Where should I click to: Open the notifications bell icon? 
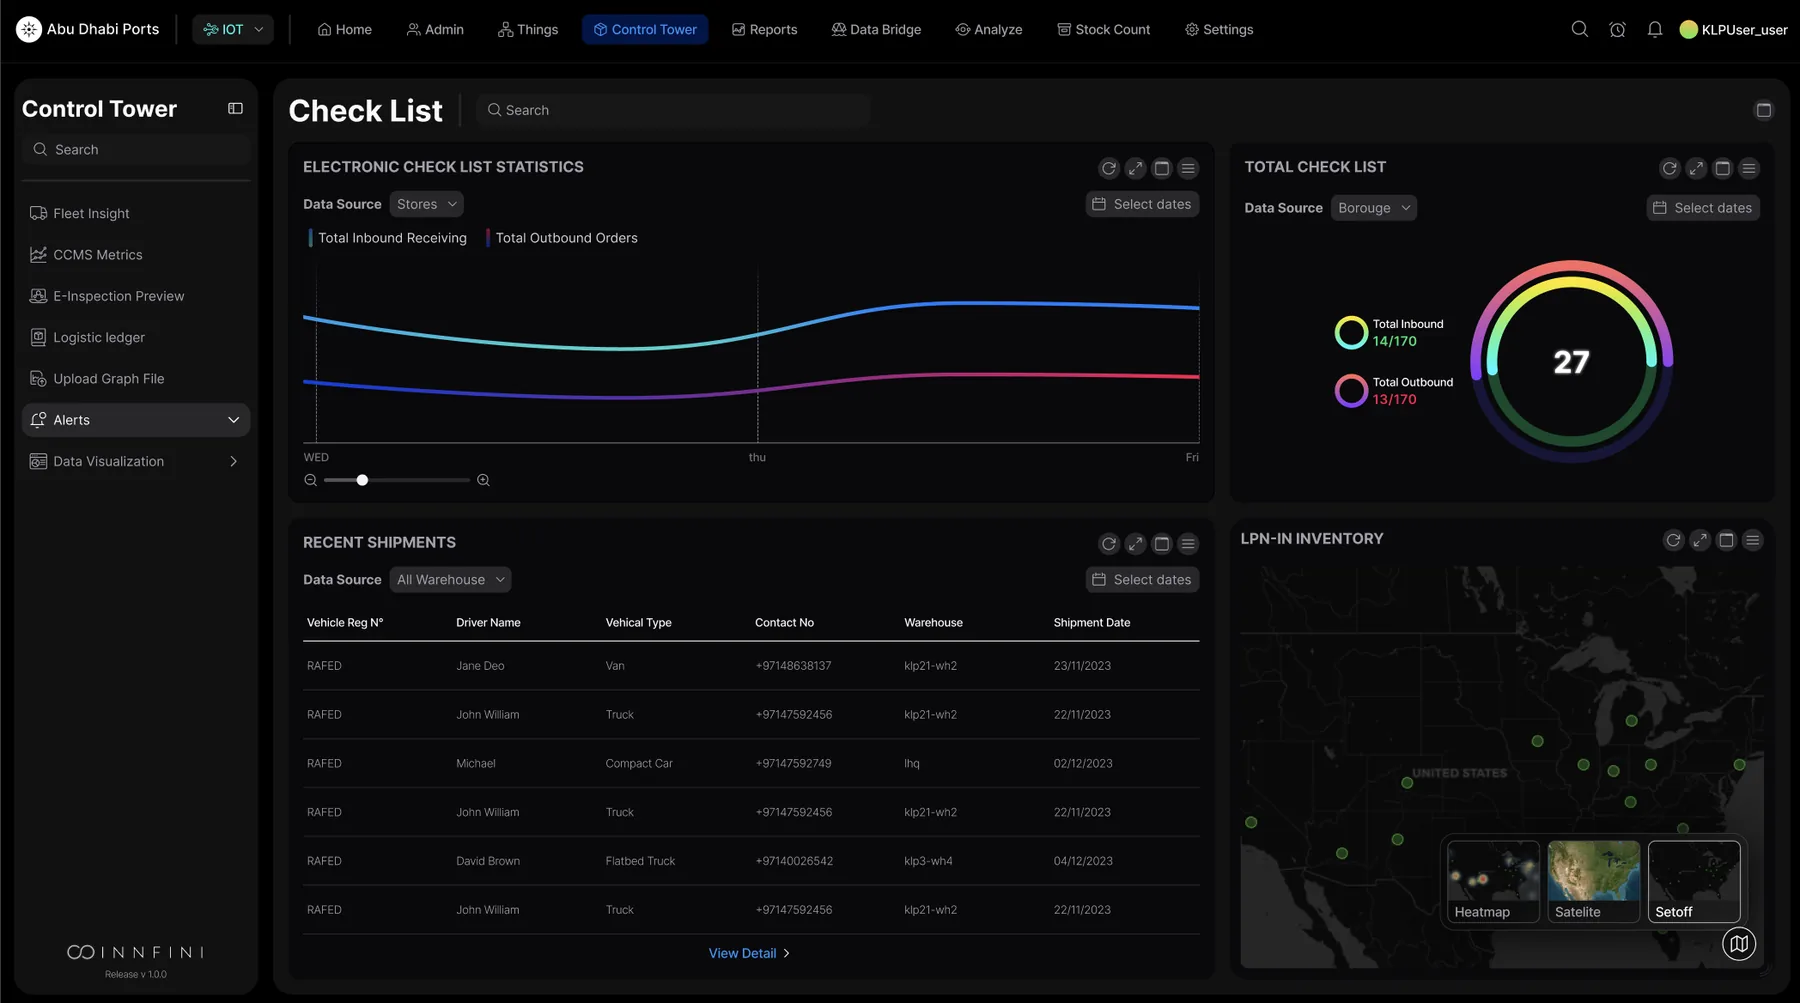pyautogui.click(x=1655, y=29)
